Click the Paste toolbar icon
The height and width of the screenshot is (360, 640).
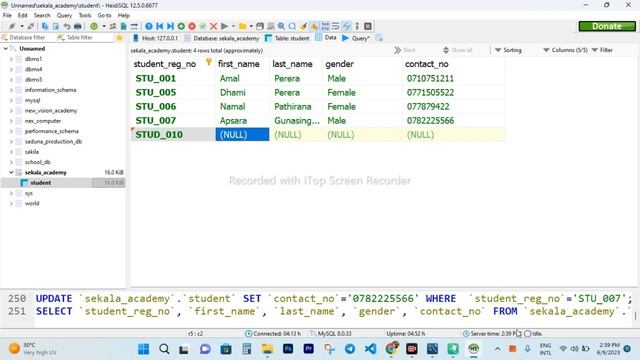(x=56, y=26)
